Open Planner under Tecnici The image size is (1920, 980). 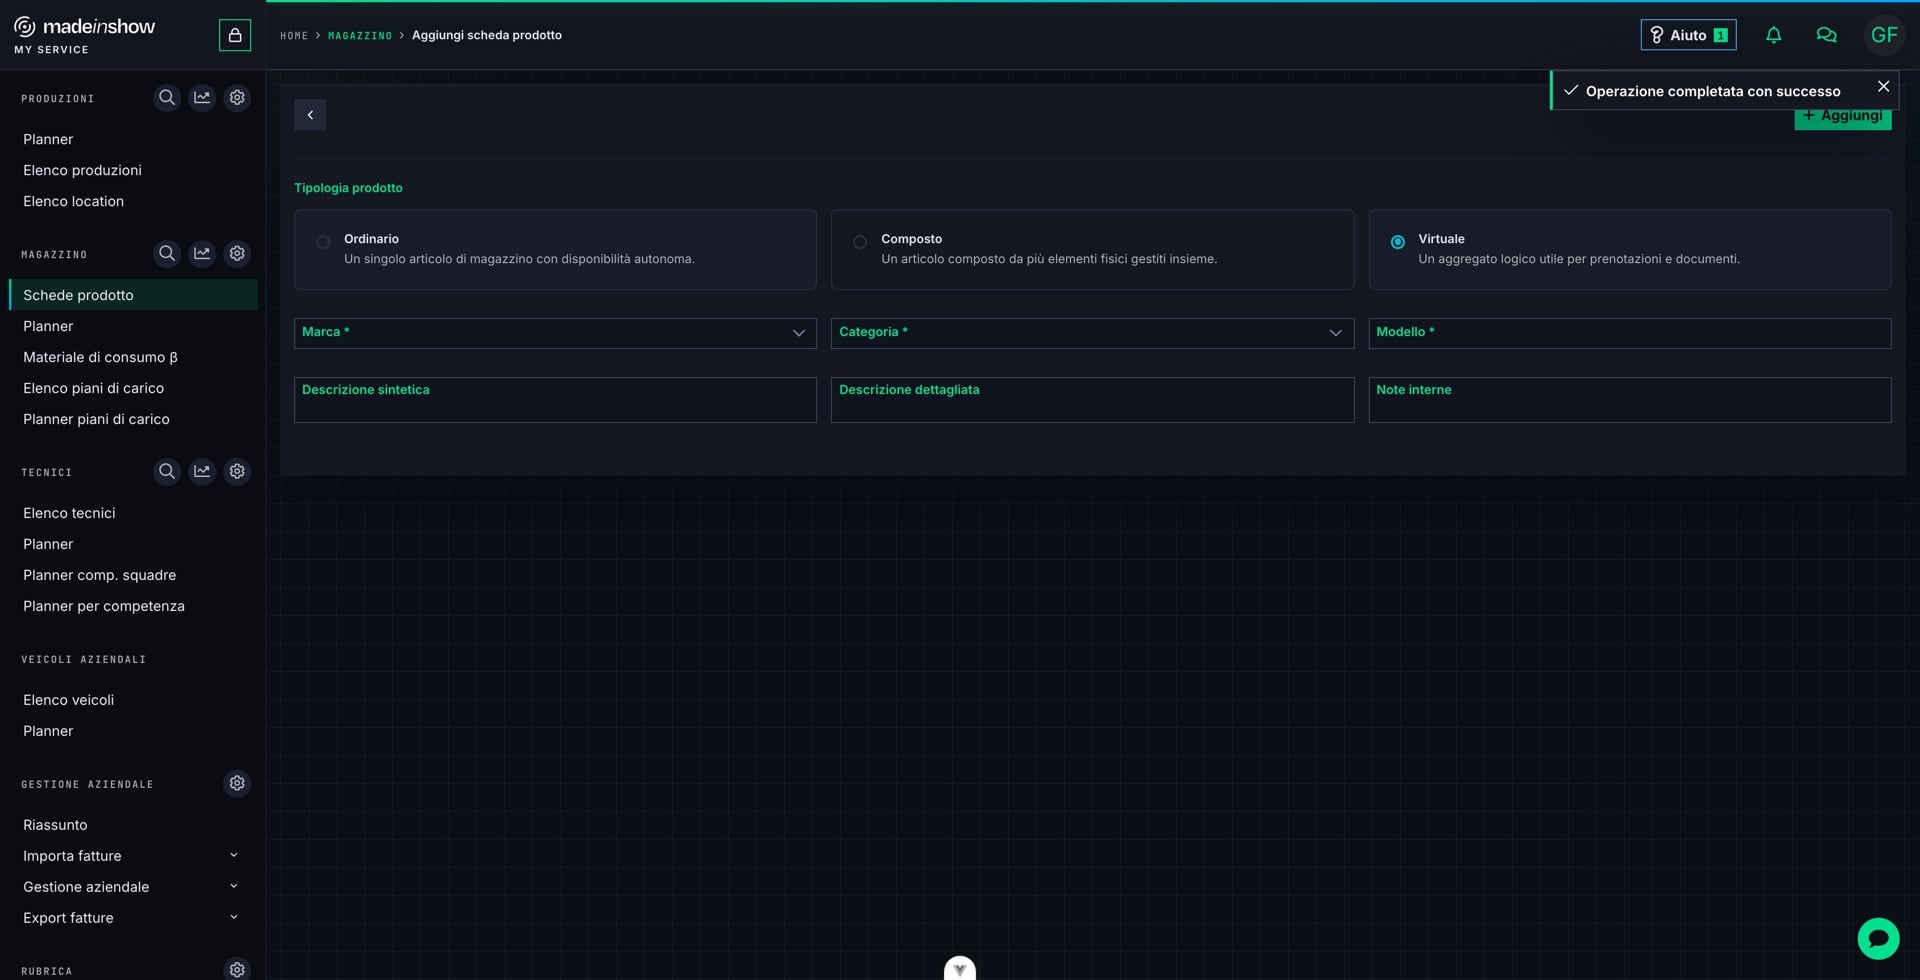[48, 544]
